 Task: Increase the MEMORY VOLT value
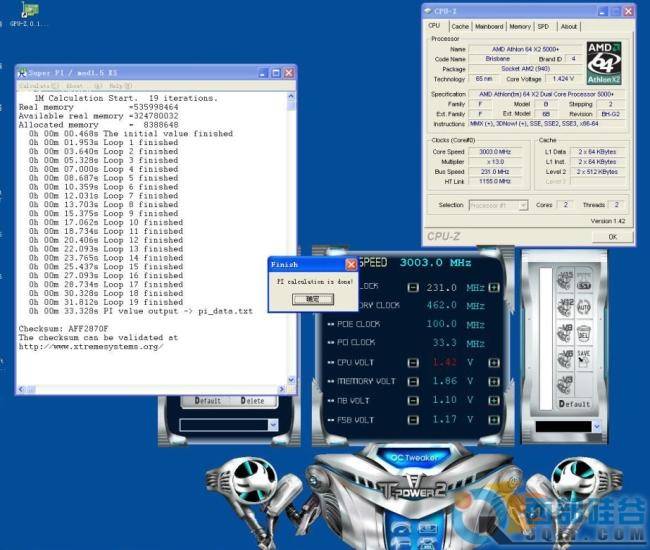pos(494,381)
